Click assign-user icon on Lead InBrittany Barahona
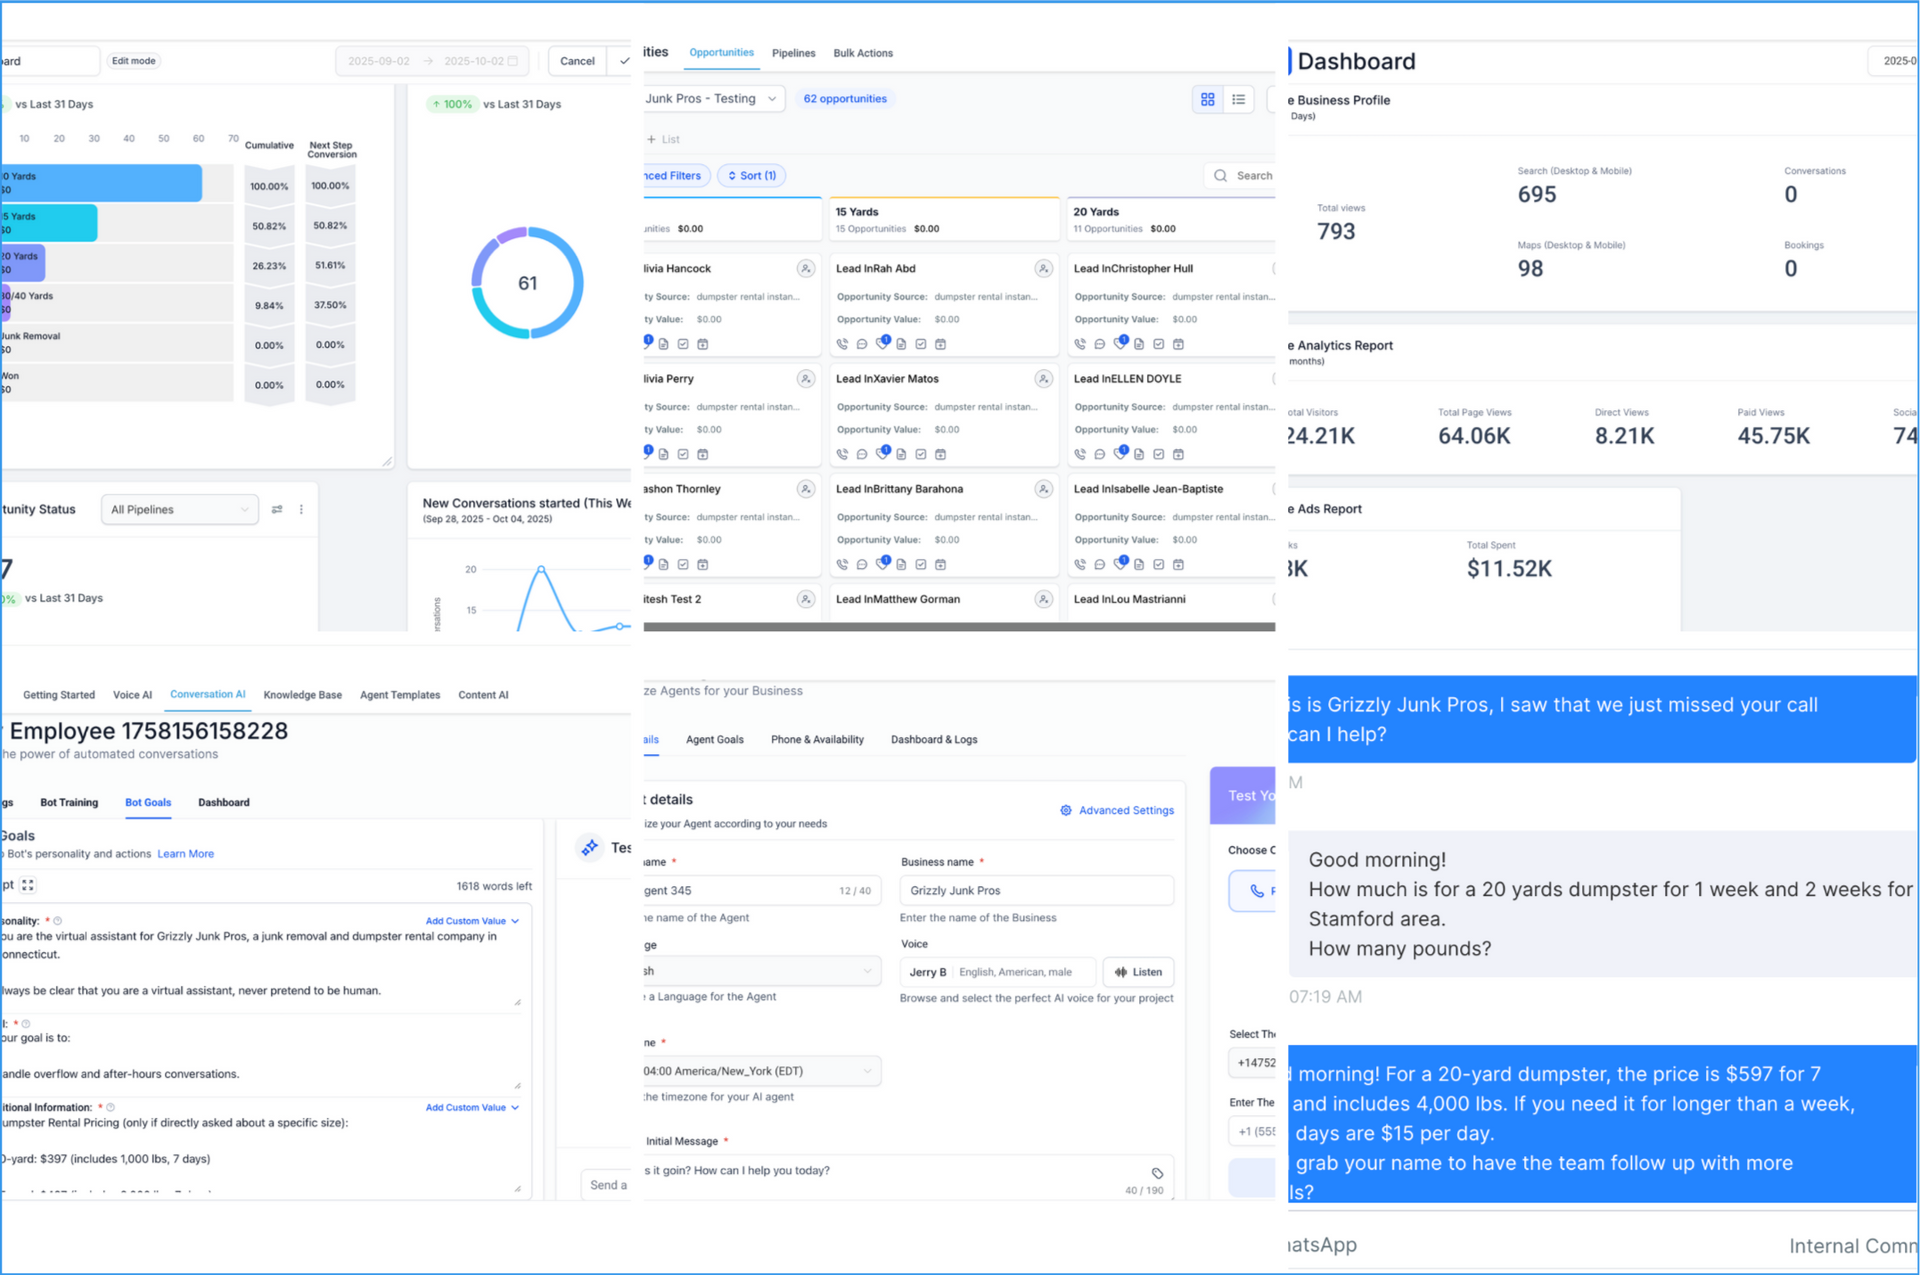The width and height of the screenshot is (1920, 1275). pos(1043,489)
